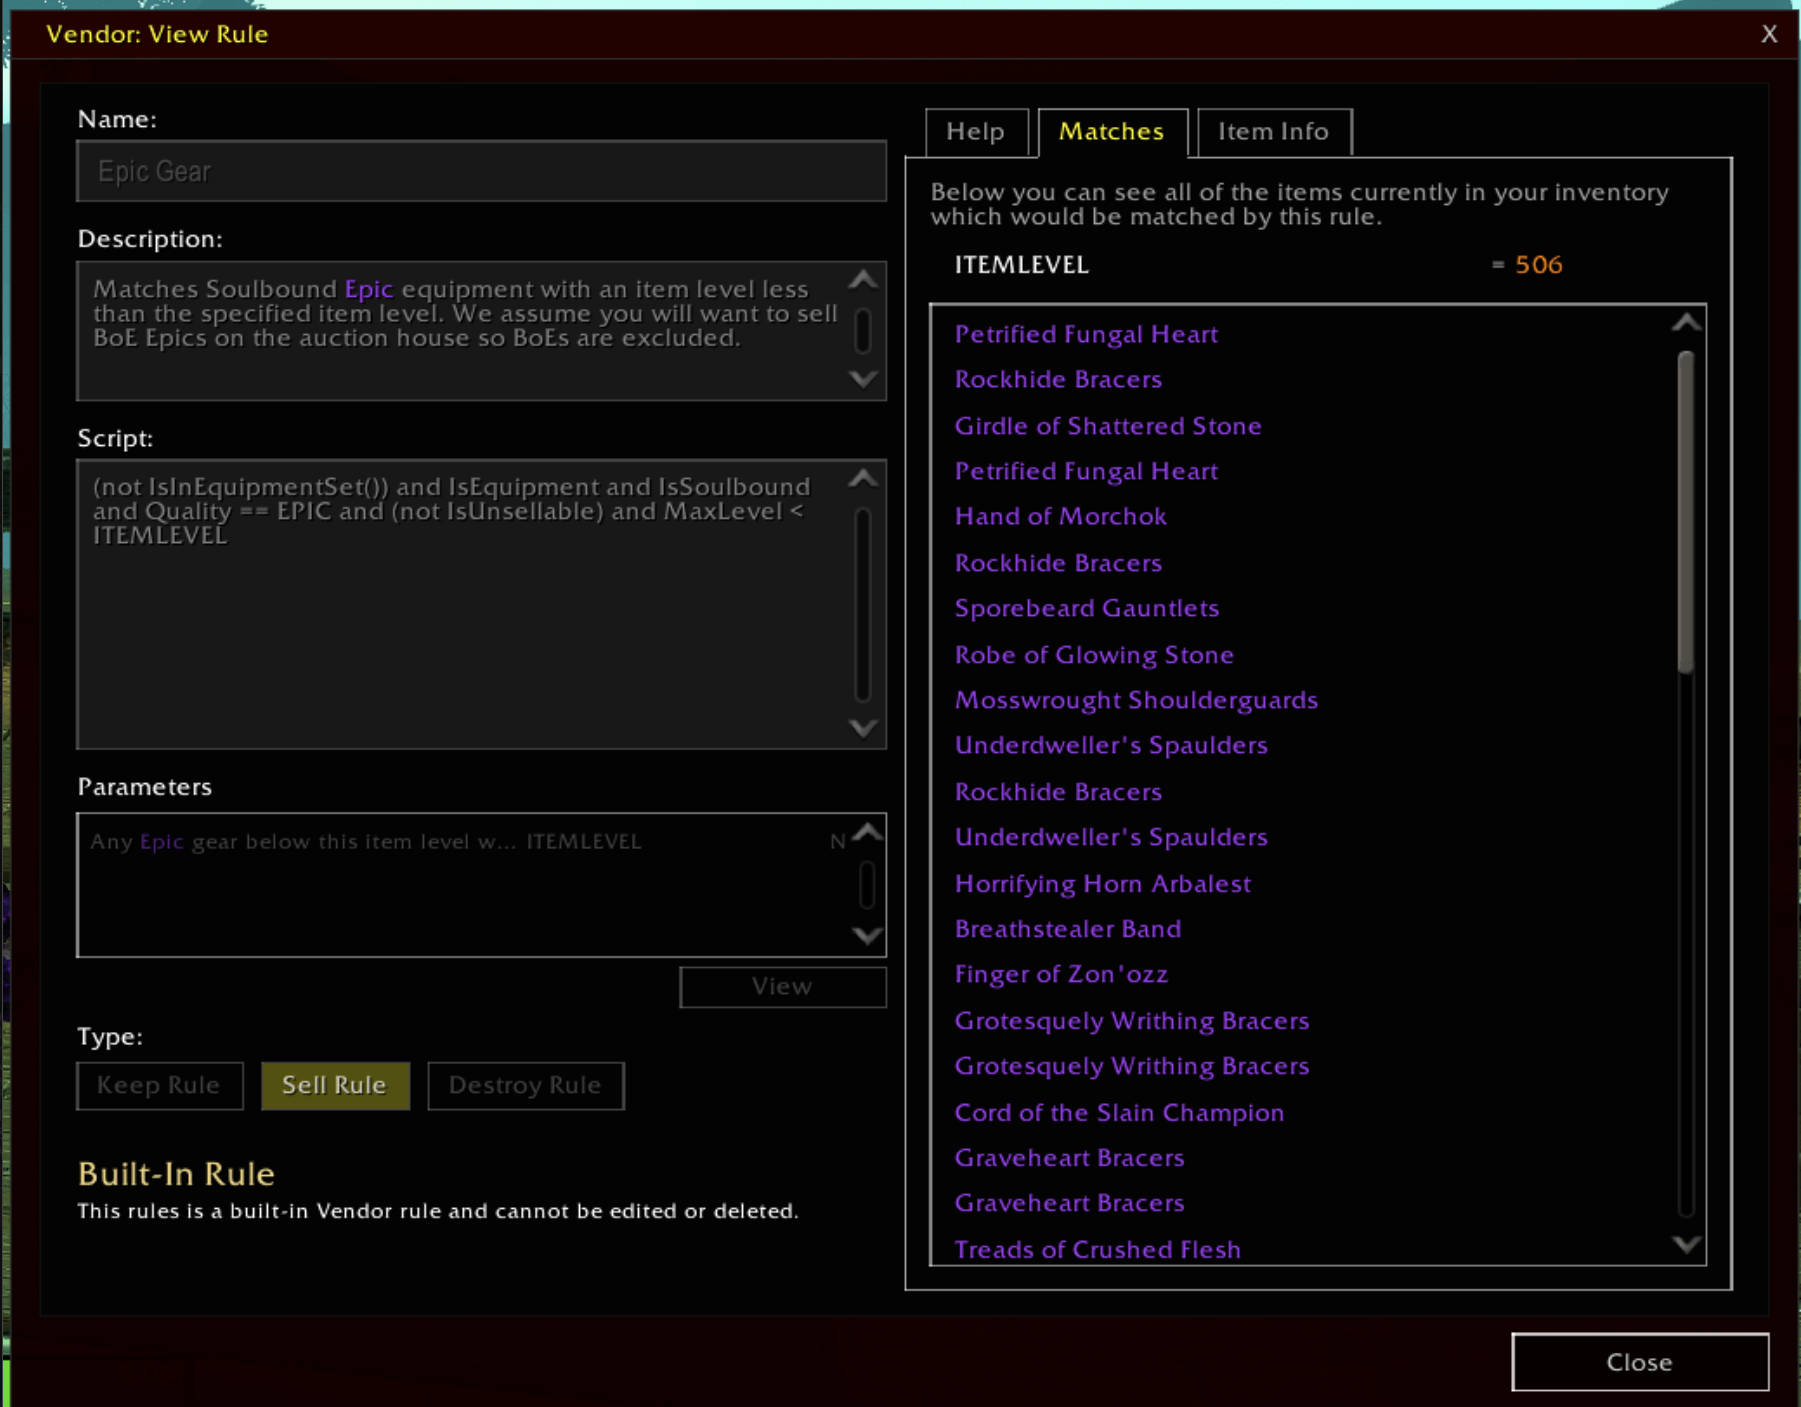This screenshot has width=1801, height=1407.
Task: Click the up arrow in Script scrollbar
Action: pos(863,478)
